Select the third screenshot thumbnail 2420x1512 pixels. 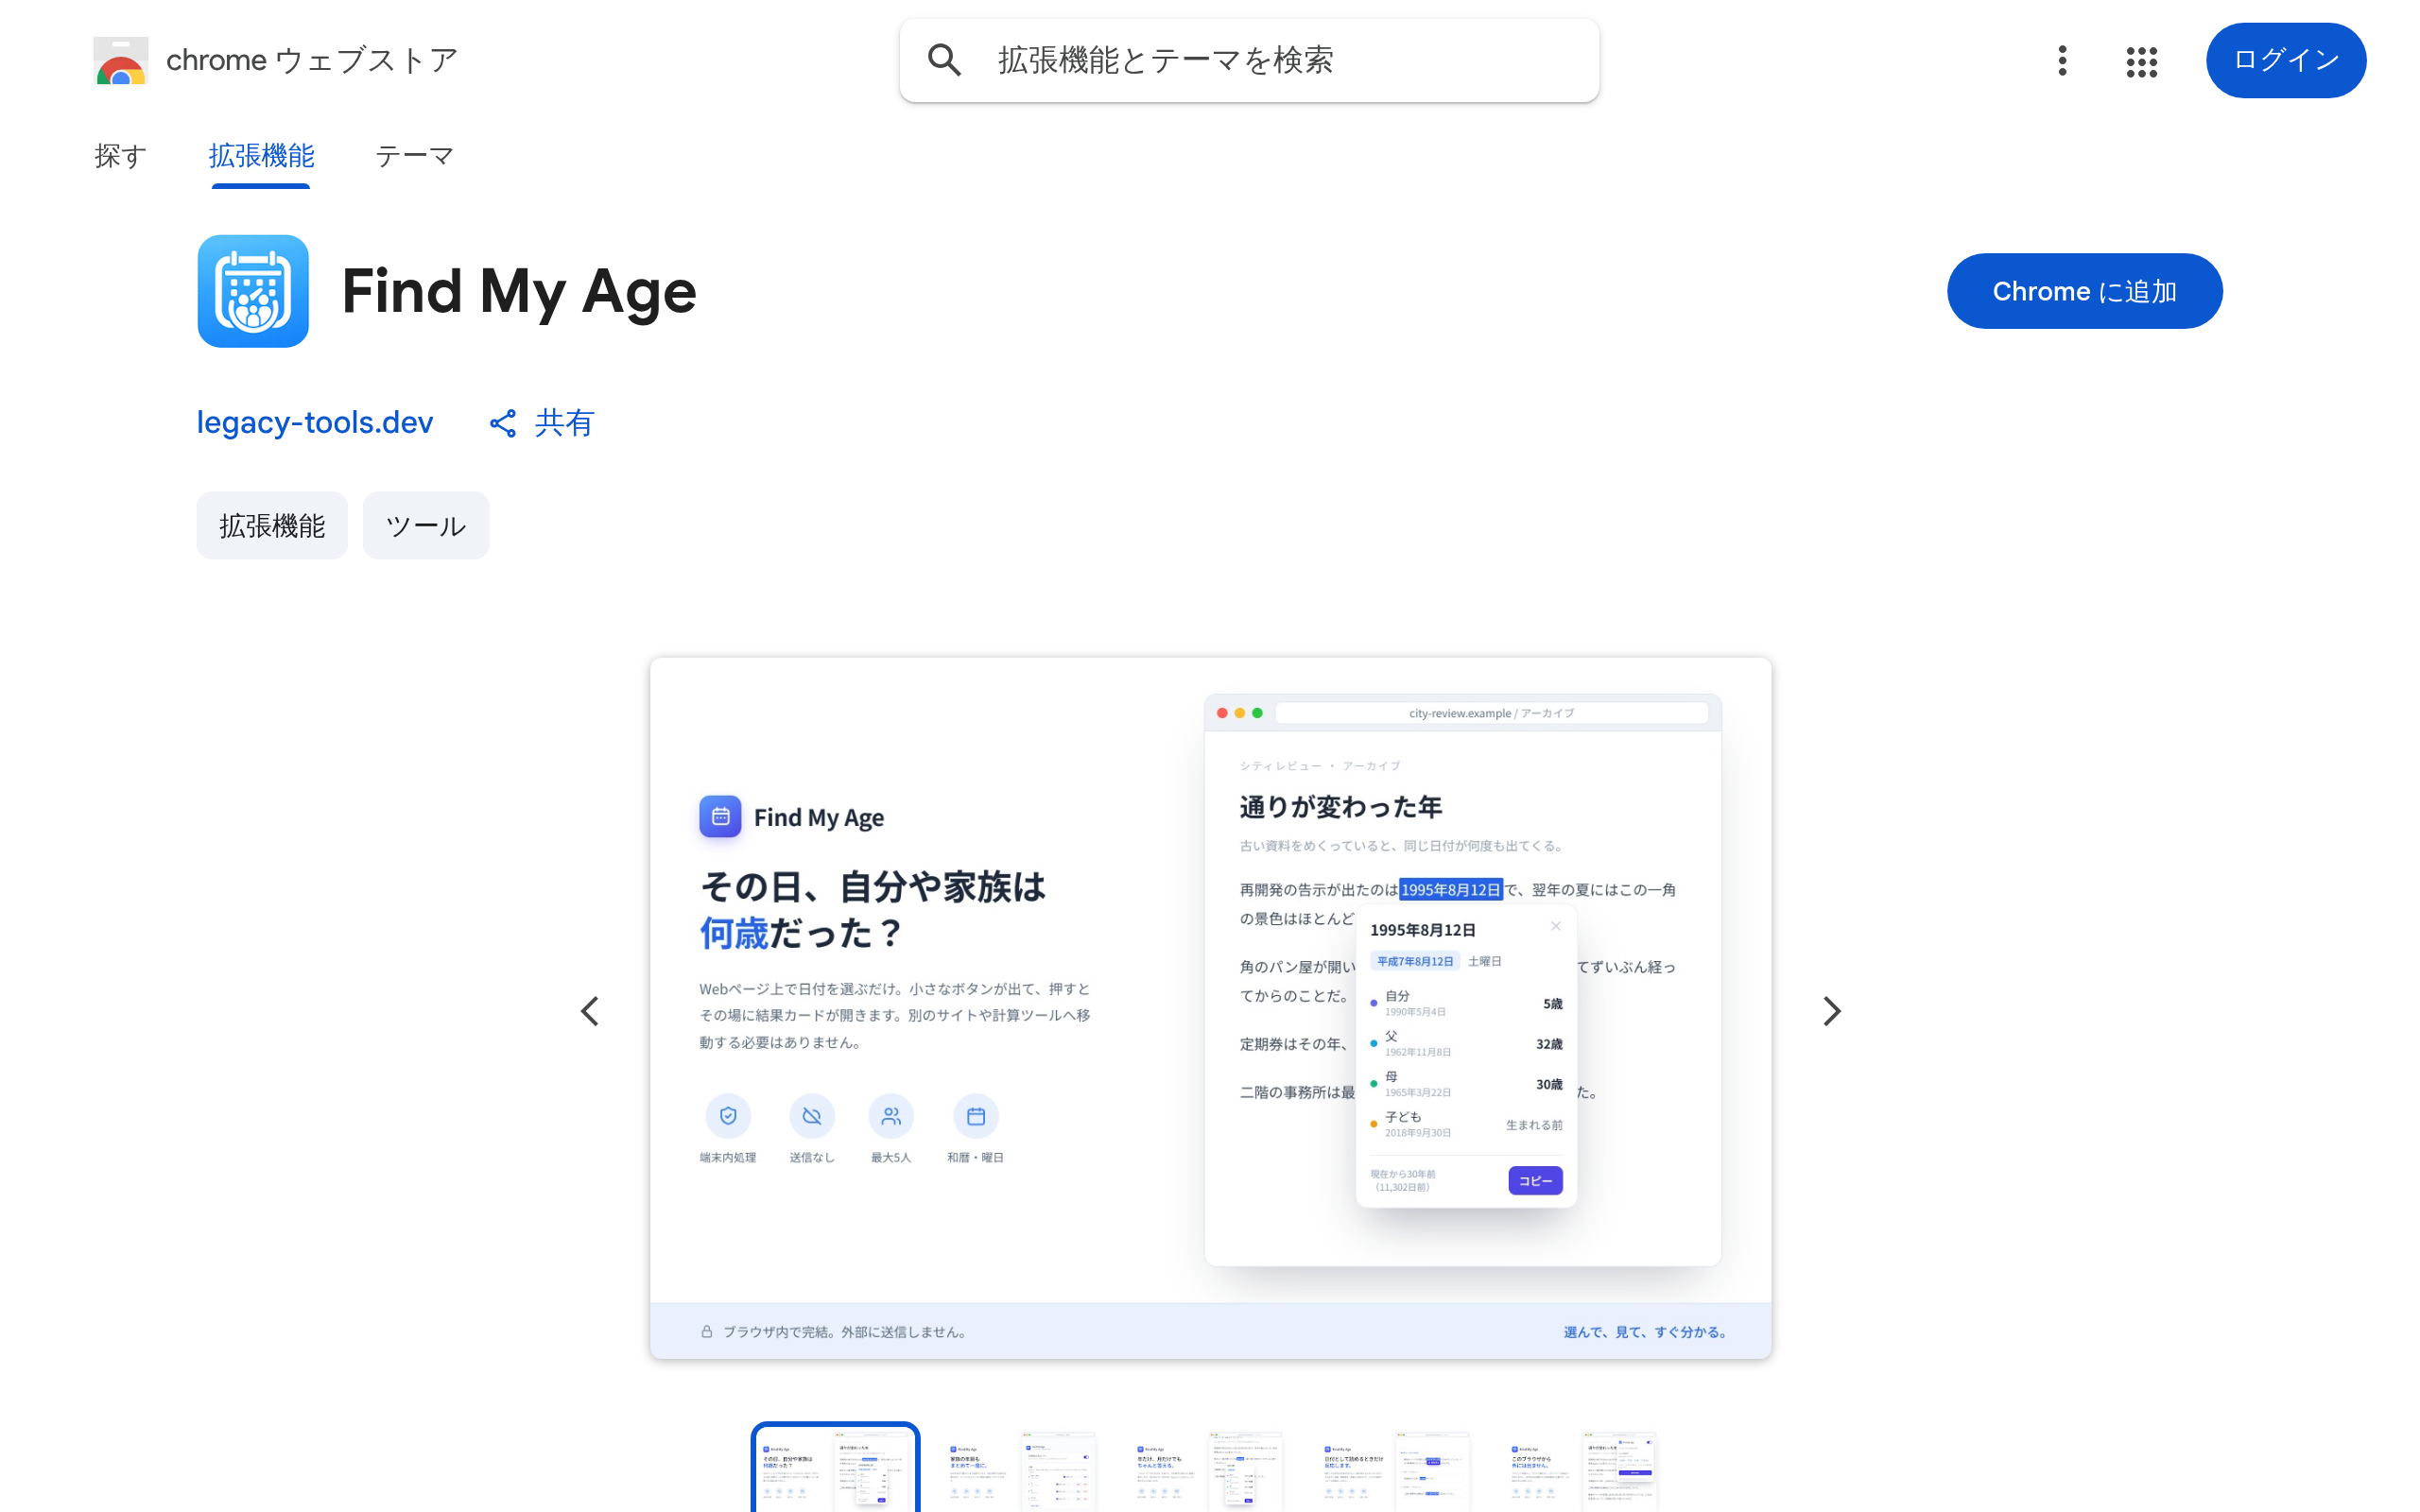coord(1209,1468)
